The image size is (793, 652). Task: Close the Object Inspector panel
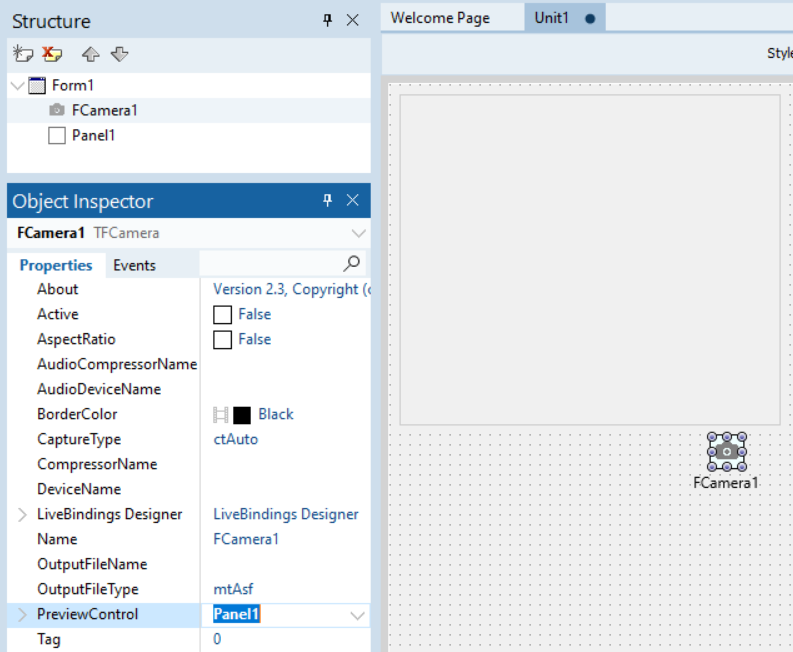point(353,200)
